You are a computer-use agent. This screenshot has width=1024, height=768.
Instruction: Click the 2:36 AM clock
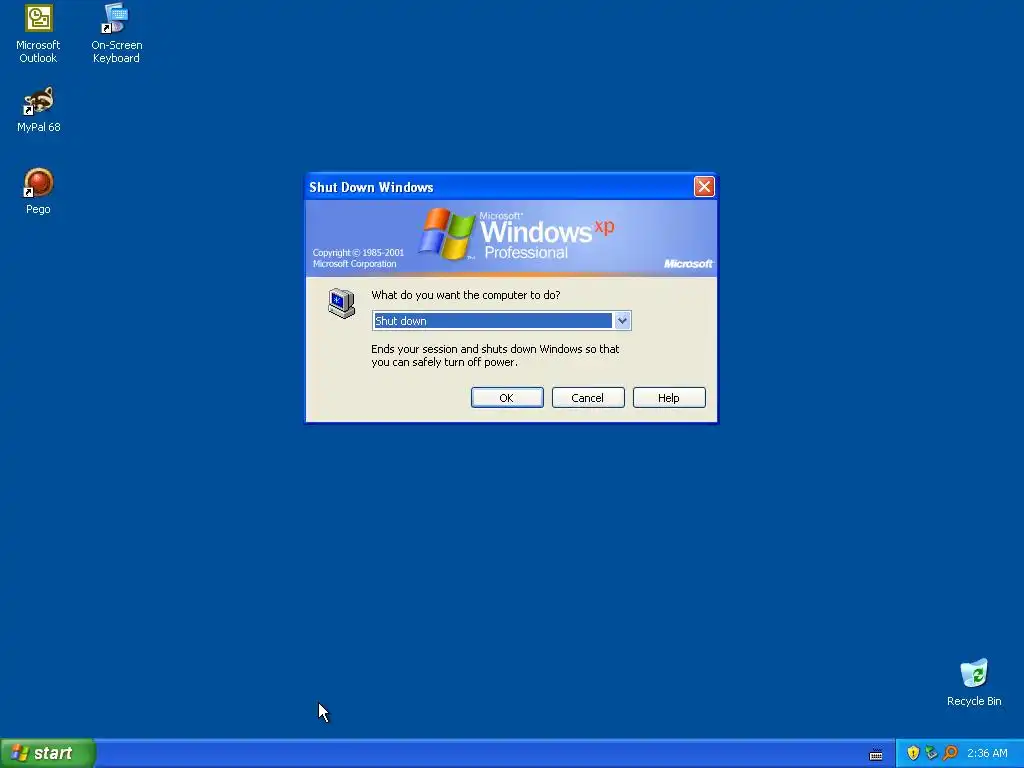click(987, 753)
